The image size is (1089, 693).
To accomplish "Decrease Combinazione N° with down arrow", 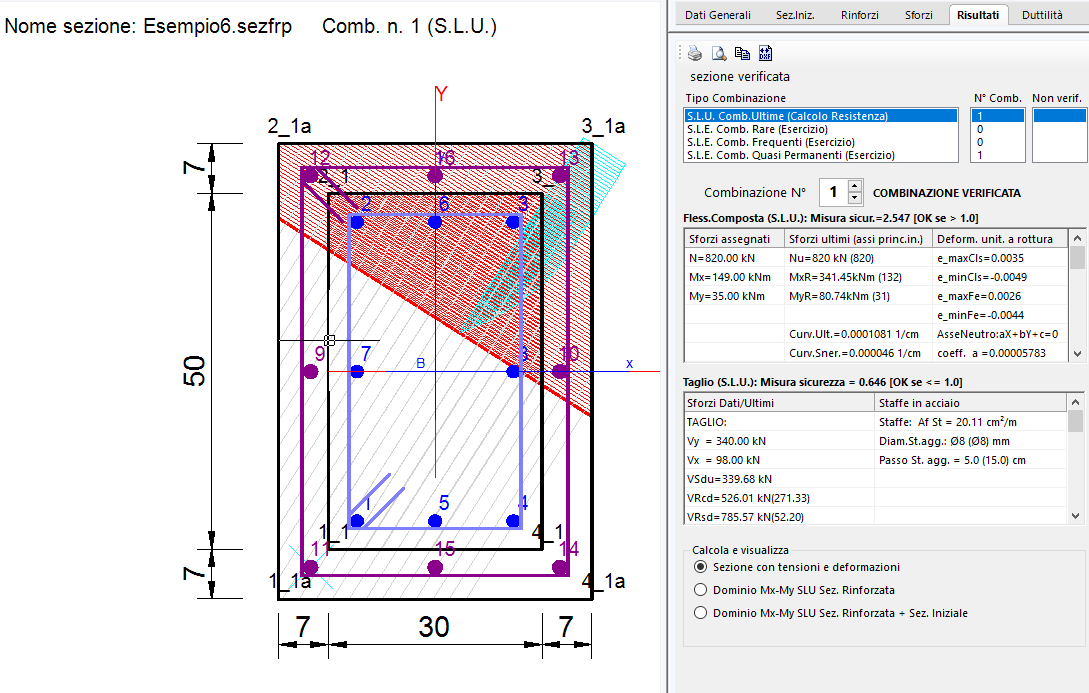I will coord(855,199).
